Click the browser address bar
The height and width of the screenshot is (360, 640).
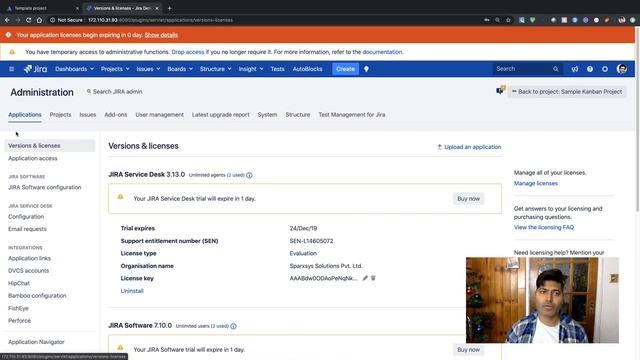[x=265, y=20]
